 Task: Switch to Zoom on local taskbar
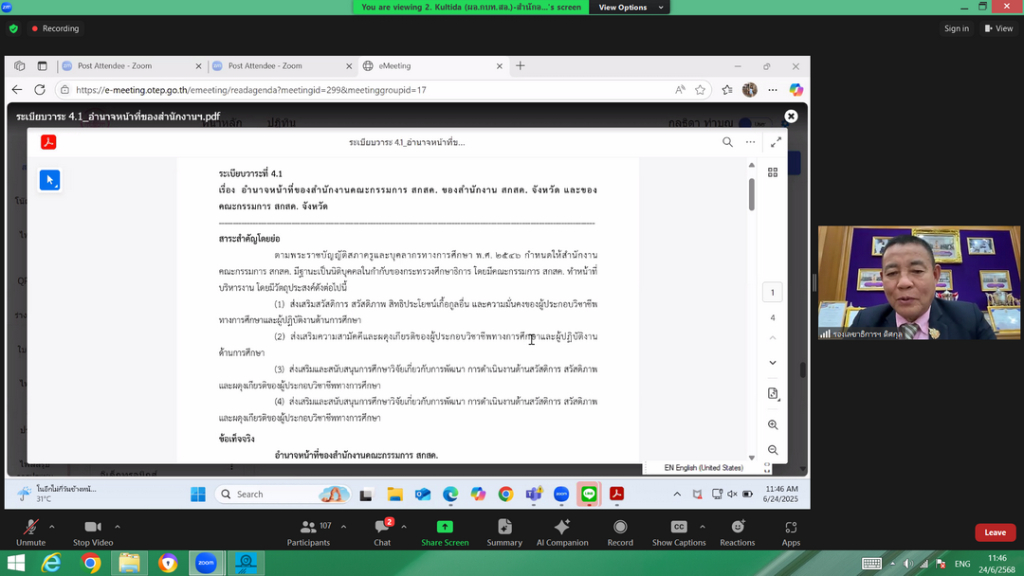(x=206, y=563)
